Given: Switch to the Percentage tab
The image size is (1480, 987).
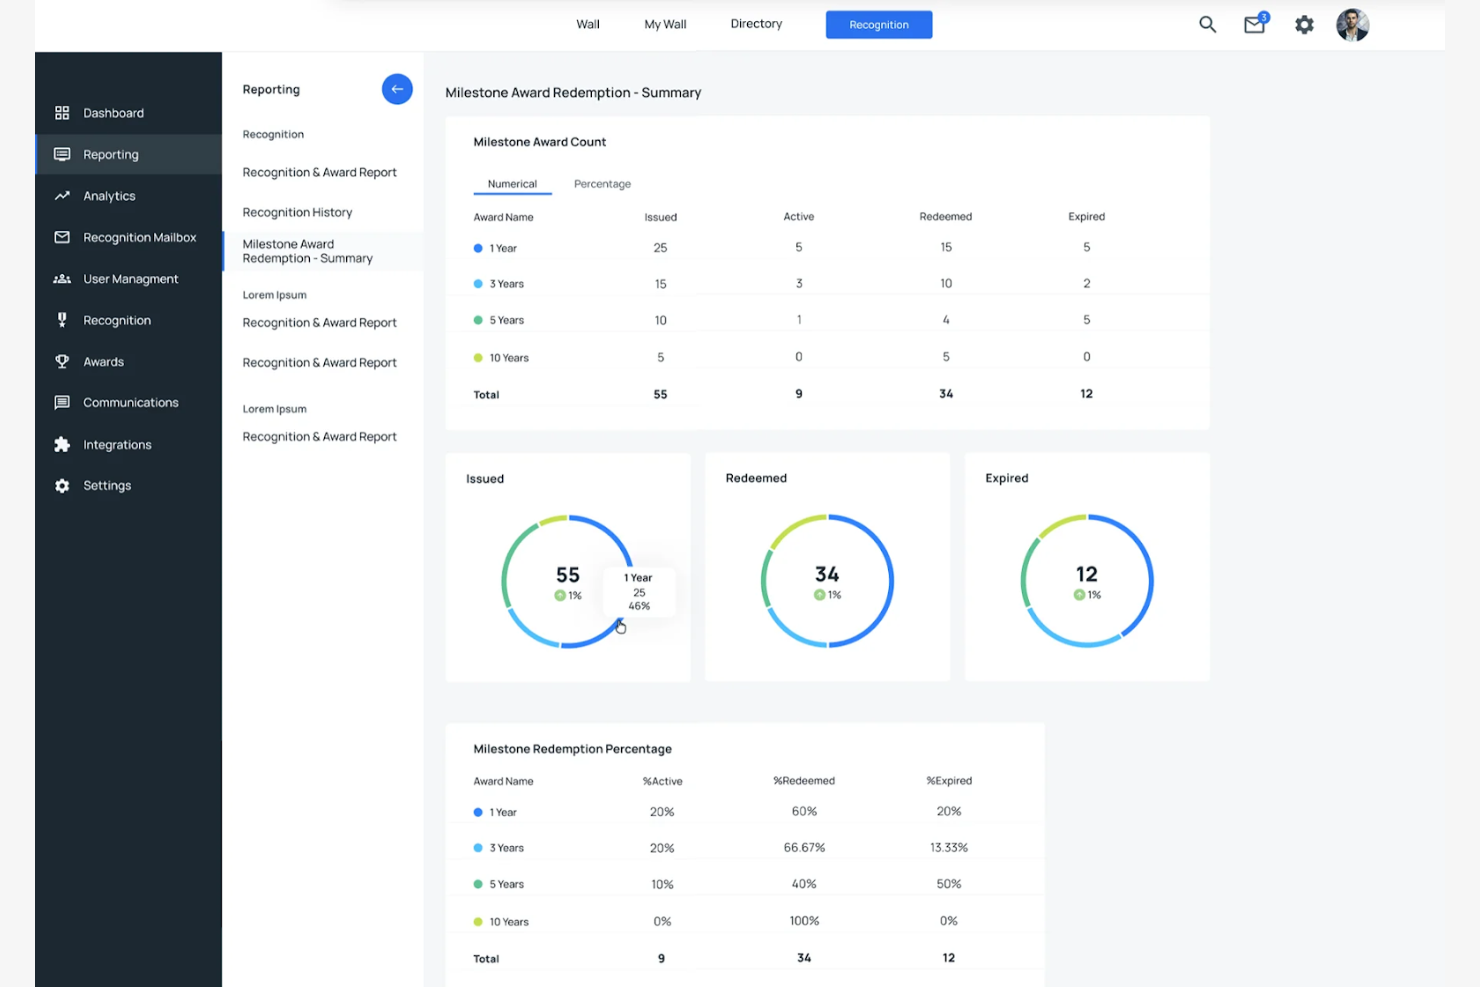Looking at the screenshot, I should (602, 184).
